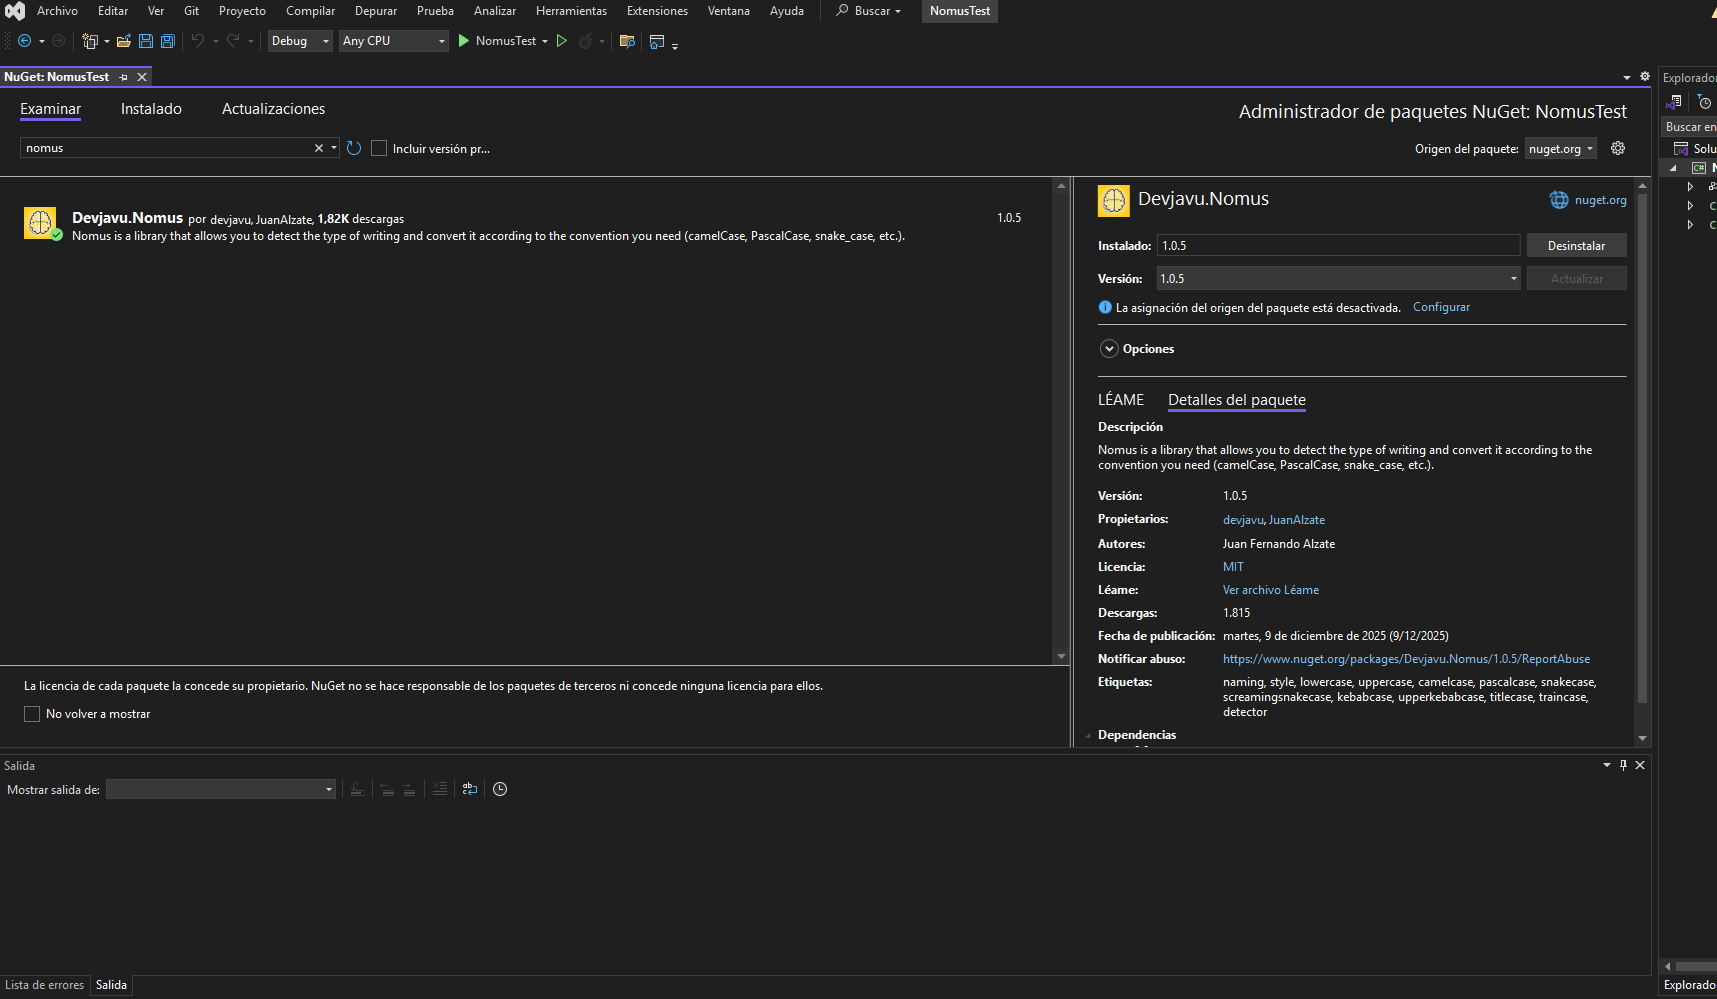Click Ver archivo Léame link
The height and width of the screenshot is (999, 1717).
pyautogui.click(x=1271, y=590)
